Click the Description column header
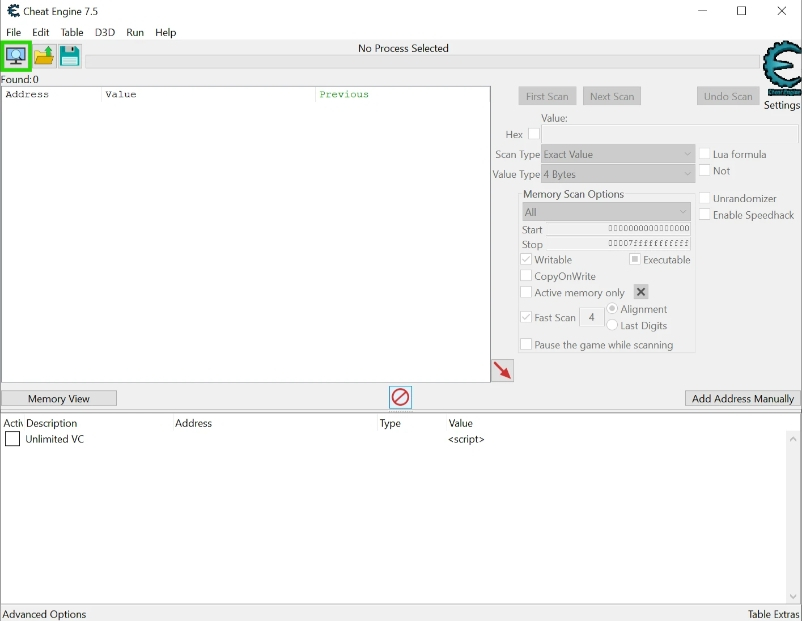Screen dimensions: 802x621 pos(98,423)
